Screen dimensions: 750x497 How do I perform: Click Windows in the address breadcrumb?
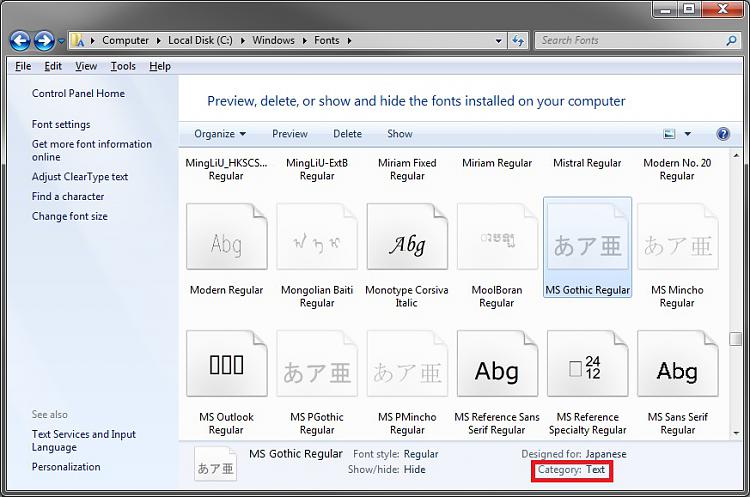pos(273,41)
